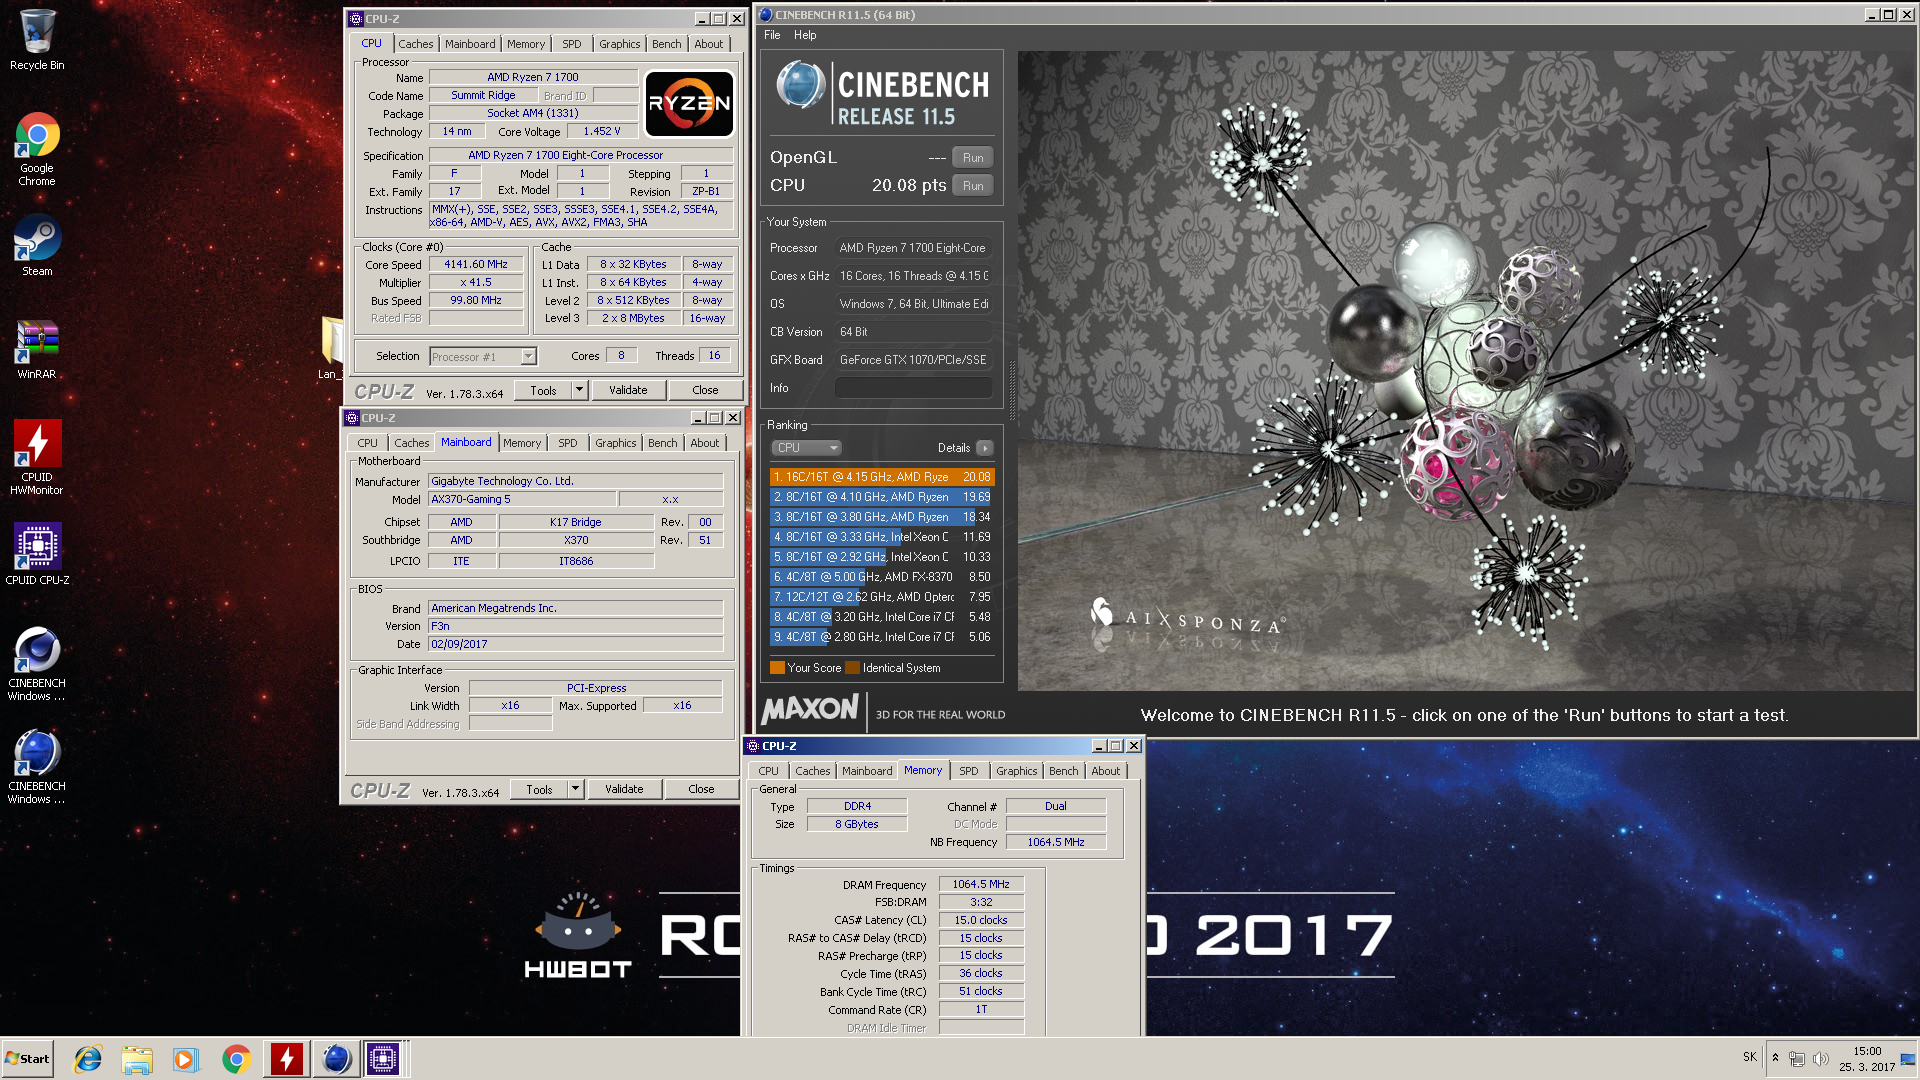This screenshot has height=1080, width=1920.
Task: Open About tab in Memory CPU-Z window
Action: pyautogui.click(x=1106, y=771)
